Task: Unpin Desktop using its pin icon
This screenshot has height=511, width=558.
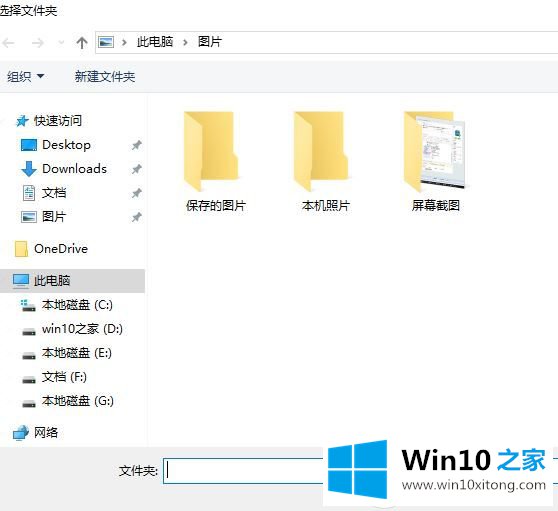Action: point(136,145)
